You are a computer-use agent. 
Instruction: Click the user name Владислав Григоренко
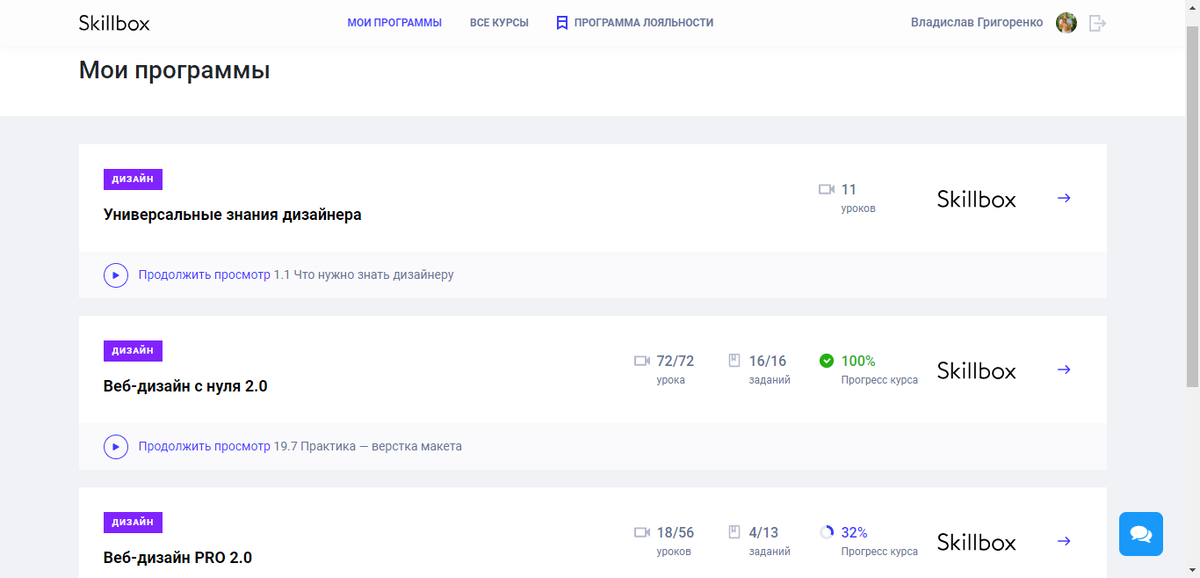[977, 22]
